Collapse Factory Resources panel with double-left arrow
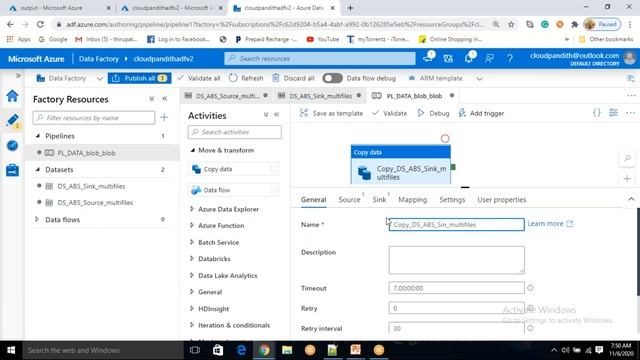The image size is (640, 360). tap(165, 99)
